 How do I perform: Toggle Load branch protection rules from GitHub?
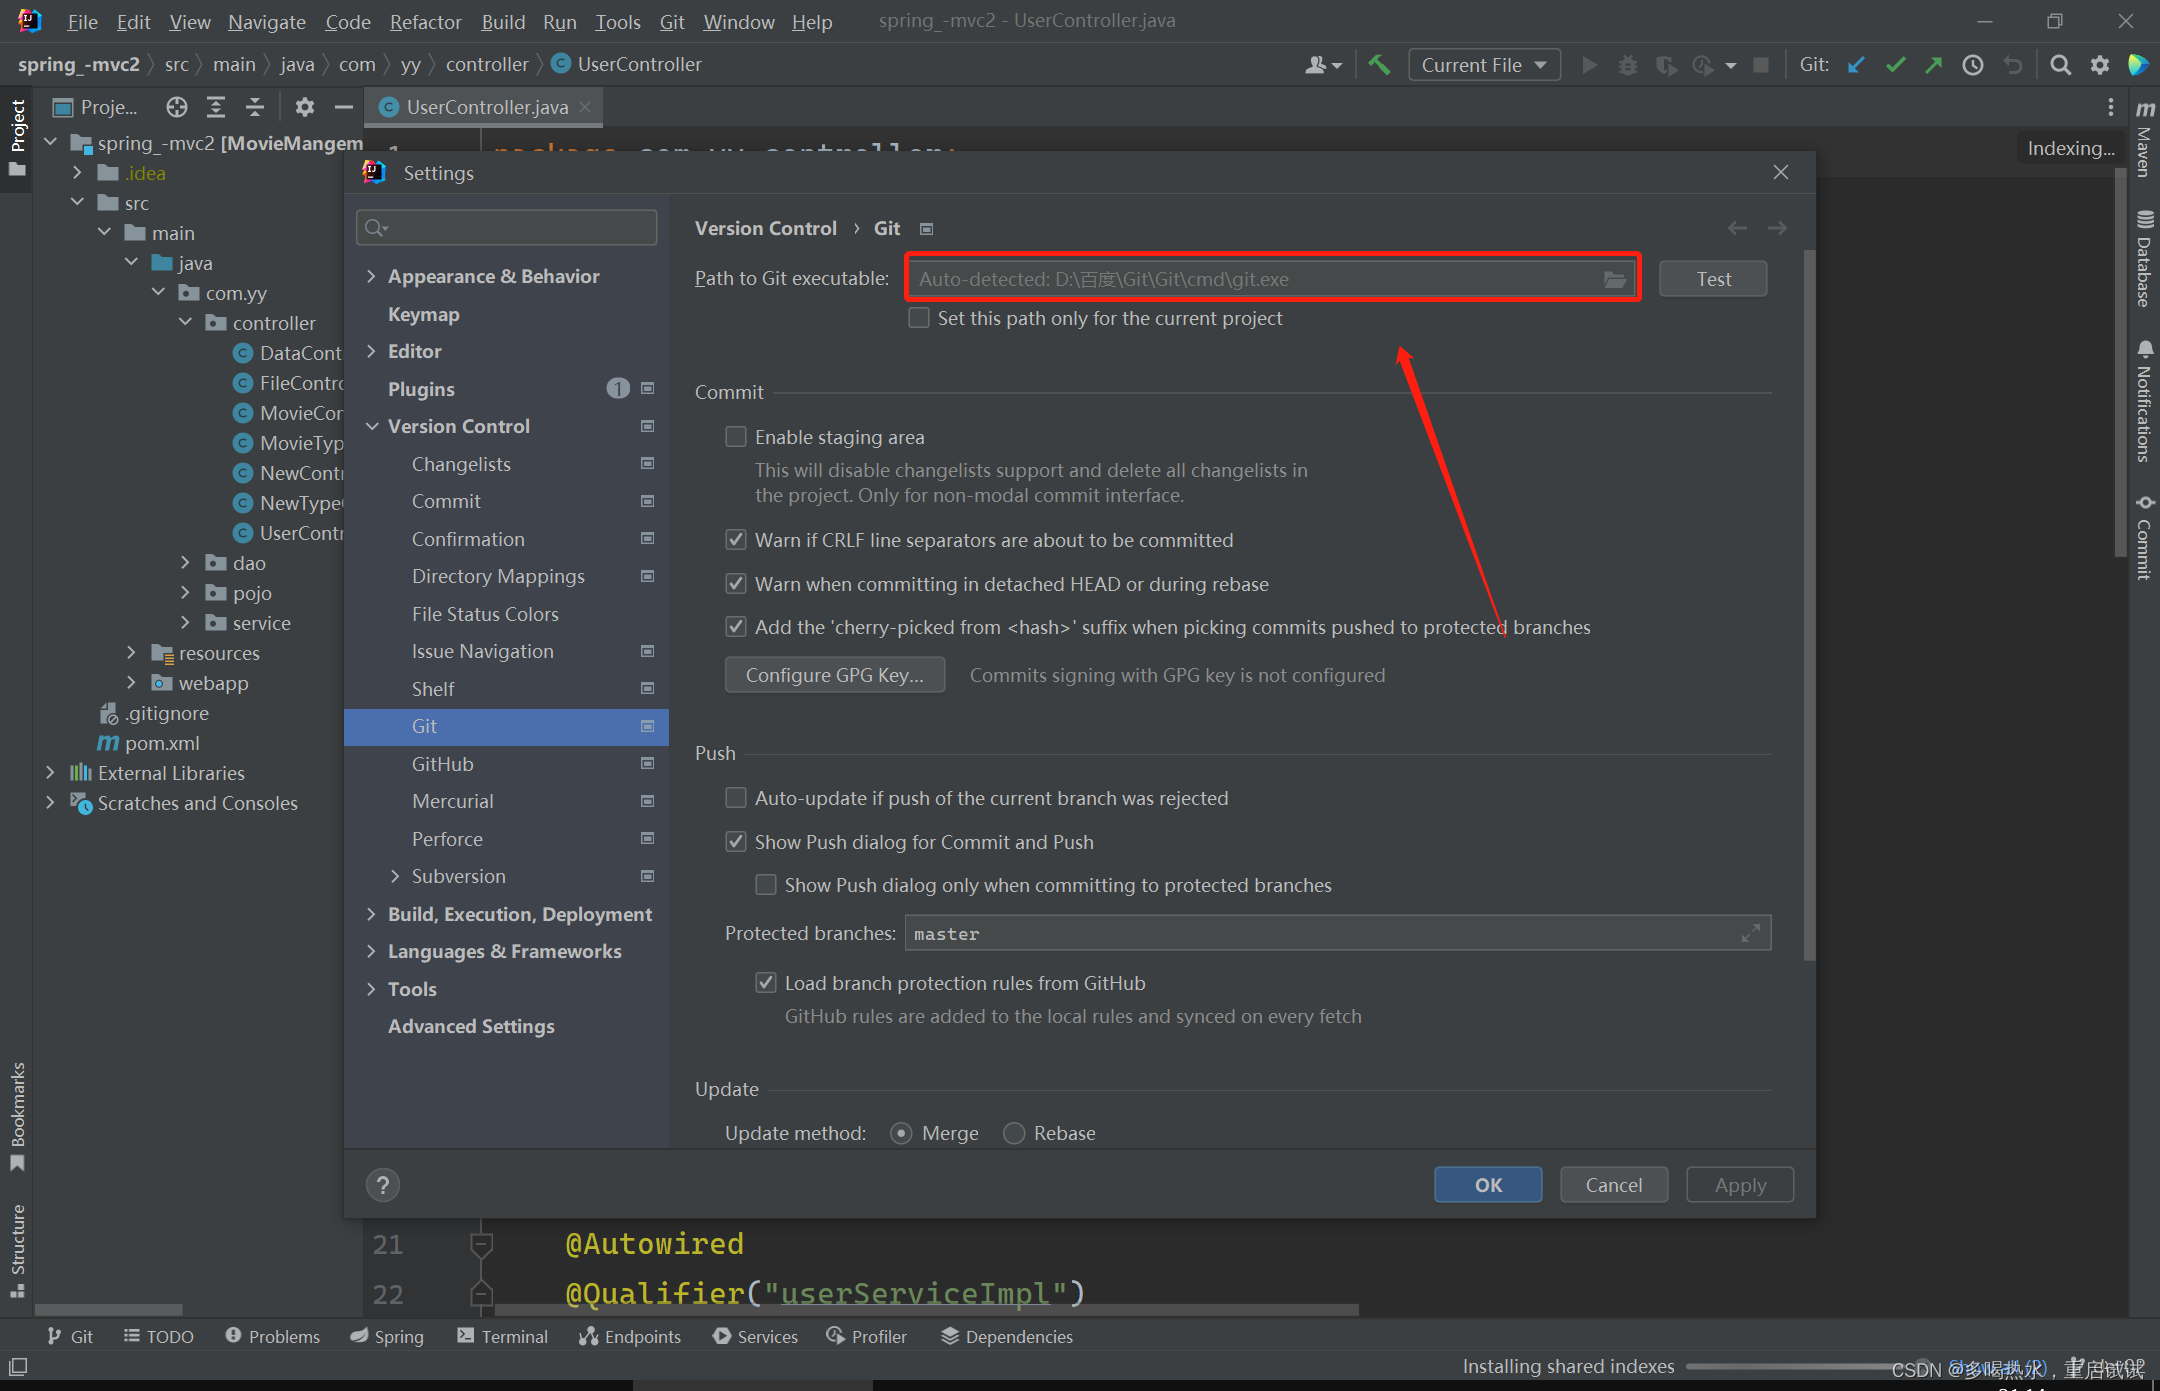[766, 983]
